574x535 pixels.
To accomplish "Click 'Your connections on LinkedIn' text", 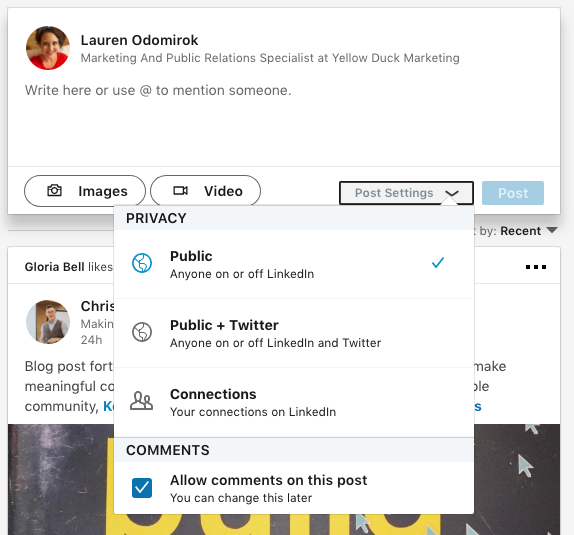I will click(253, 412).
